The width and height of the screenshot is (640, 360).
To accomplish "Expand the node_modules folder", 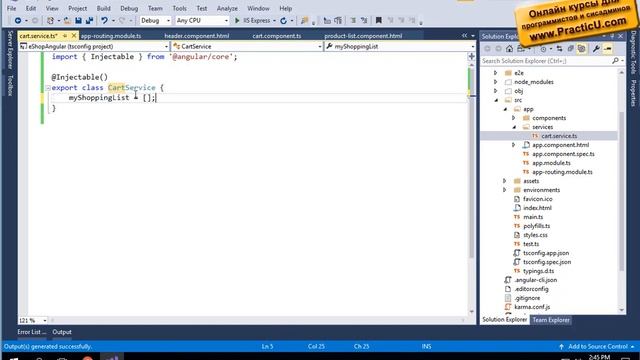I will click(496, 82).
